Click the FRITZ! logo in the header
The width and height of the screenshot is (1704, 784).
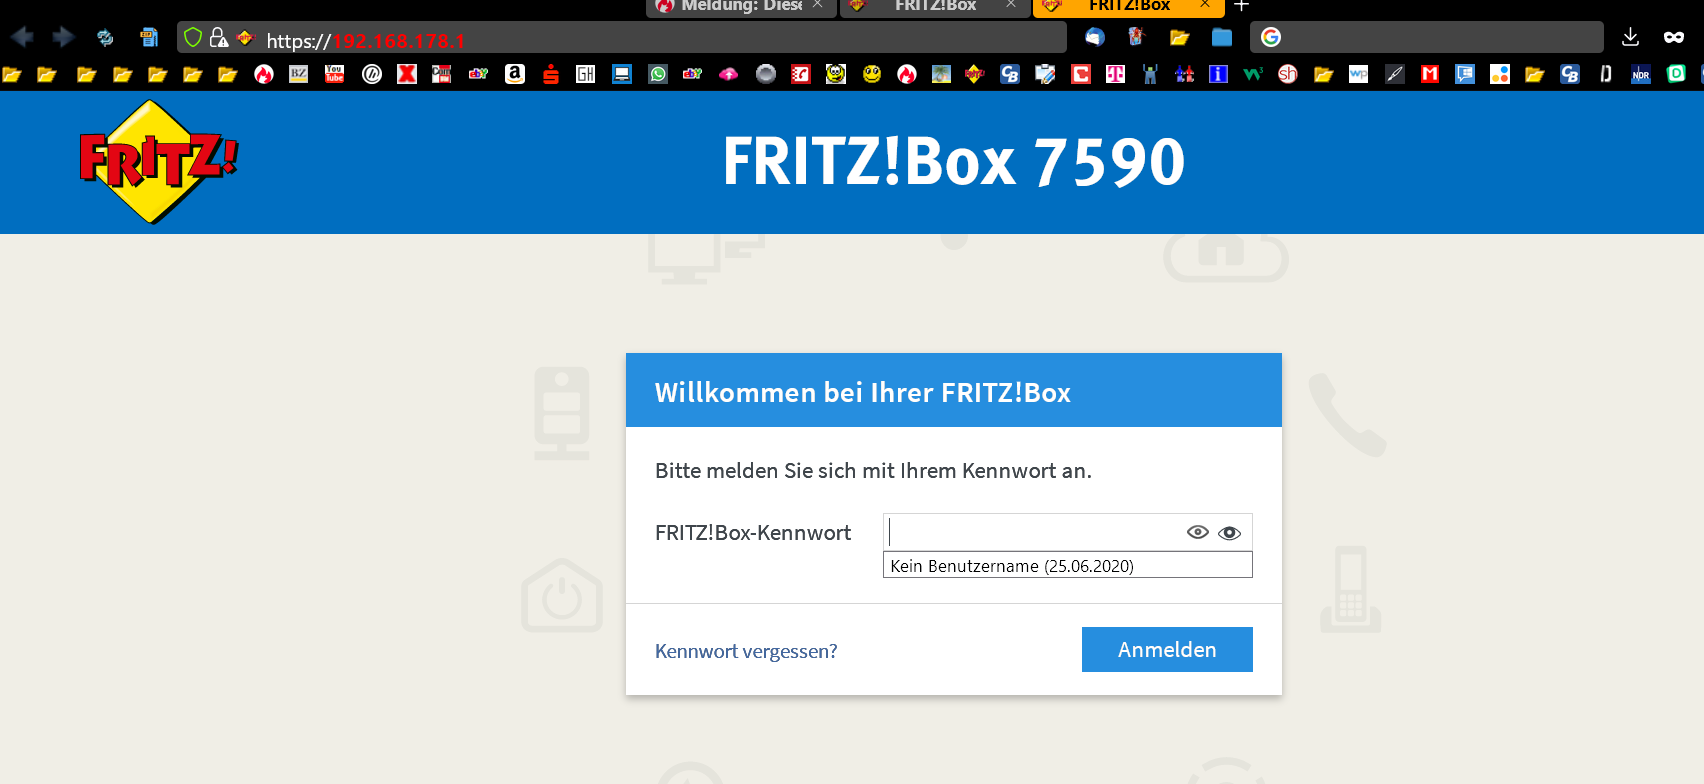(158, 161)
